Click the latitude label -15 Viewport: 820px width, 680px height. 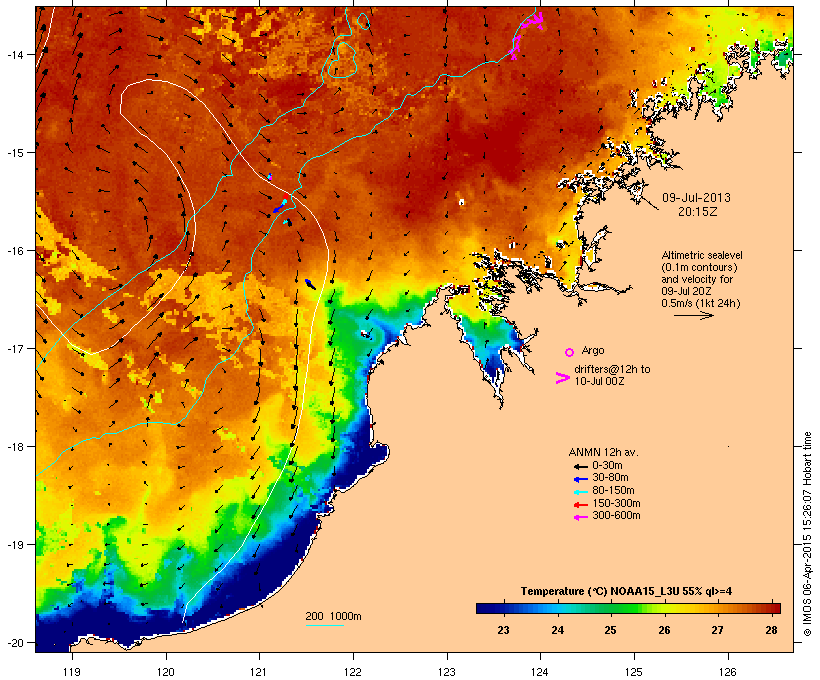pyautogui.click(x=14, y=153)
